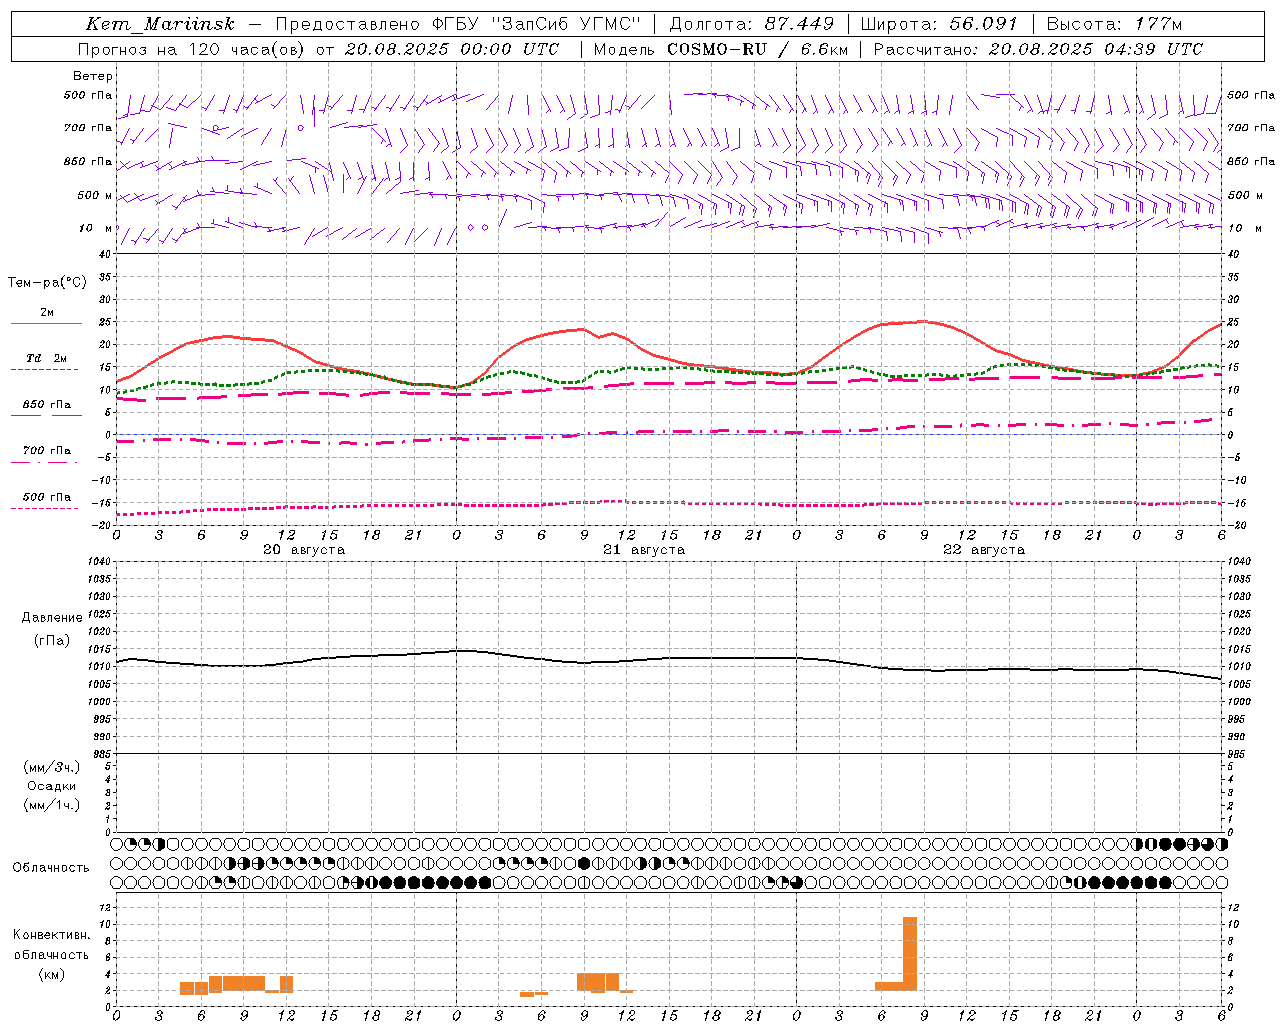Click the '(гПа)' pressure unit label
Screen dimensions: 1280x1024
point(52,640)
